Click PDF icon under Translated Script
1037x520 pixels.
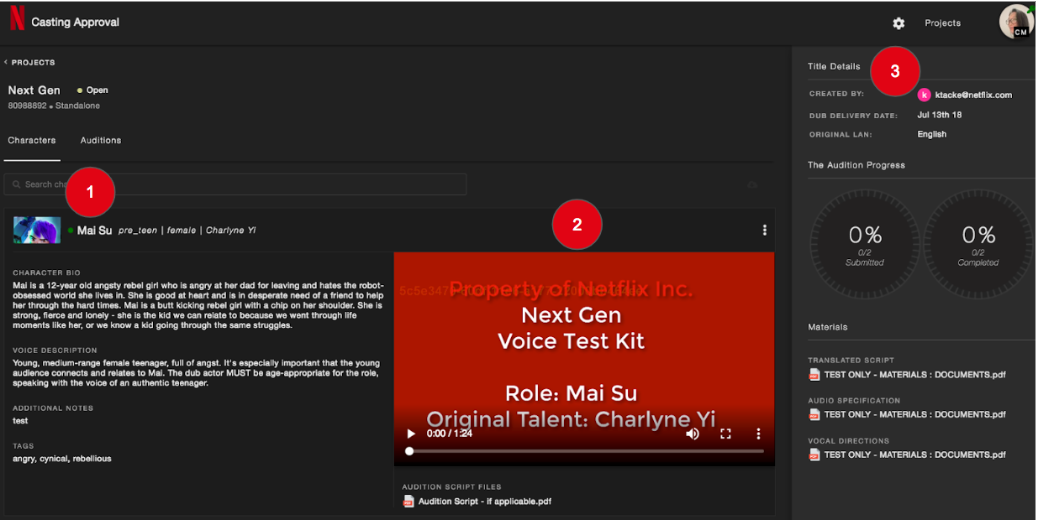[x=814, y=374]
